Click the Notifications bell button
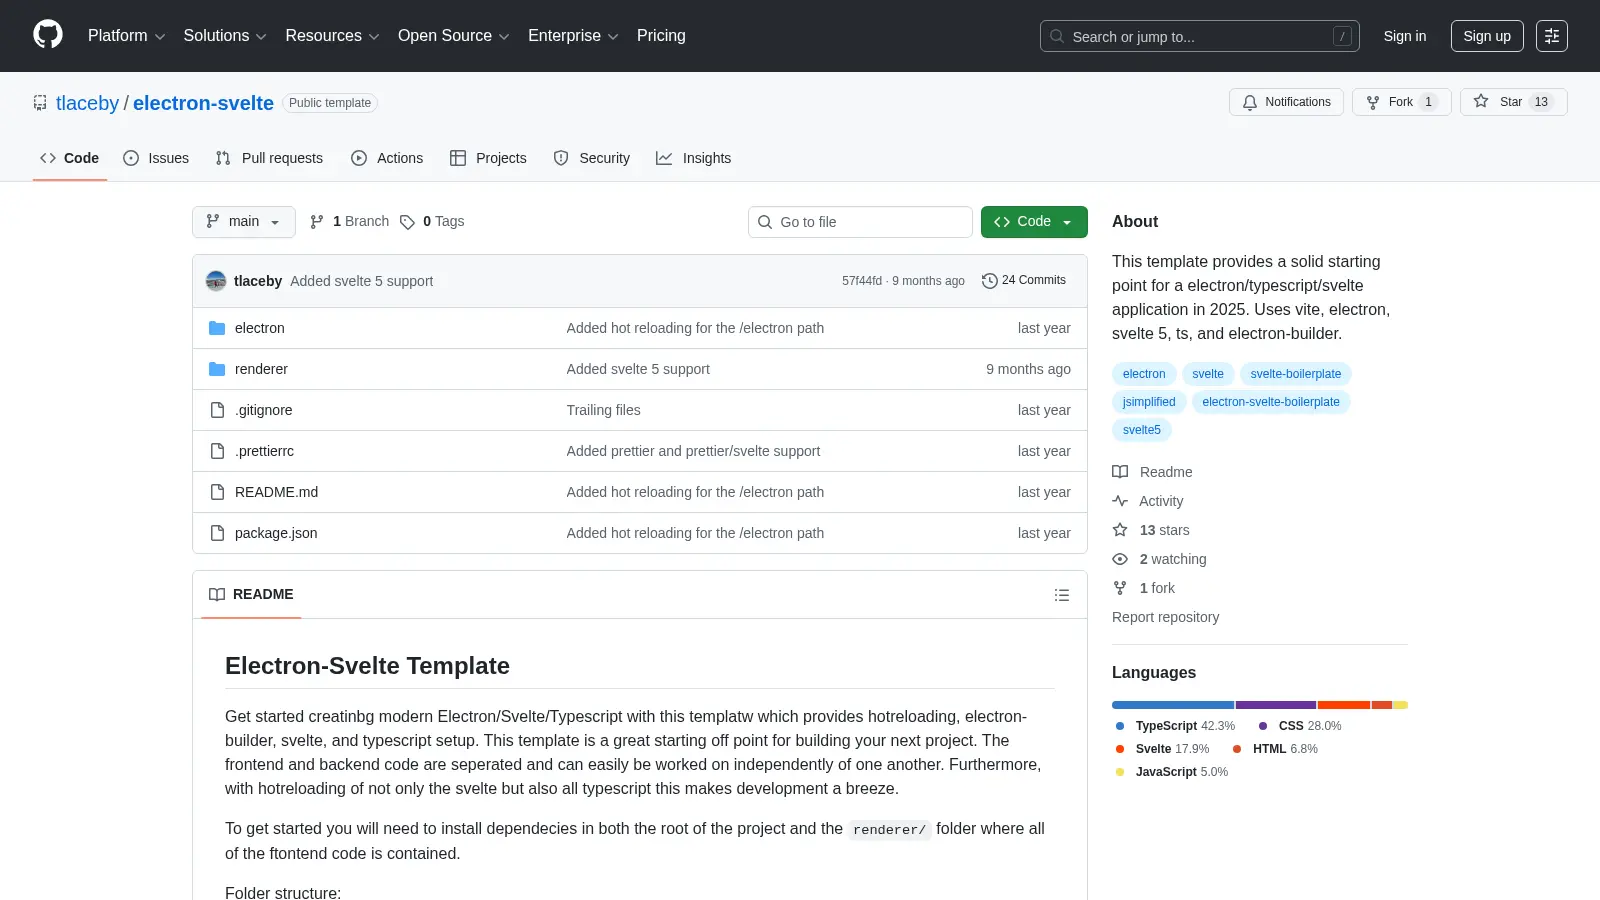The width and height of the screenshot is (1600, 900). [1286, 102]
